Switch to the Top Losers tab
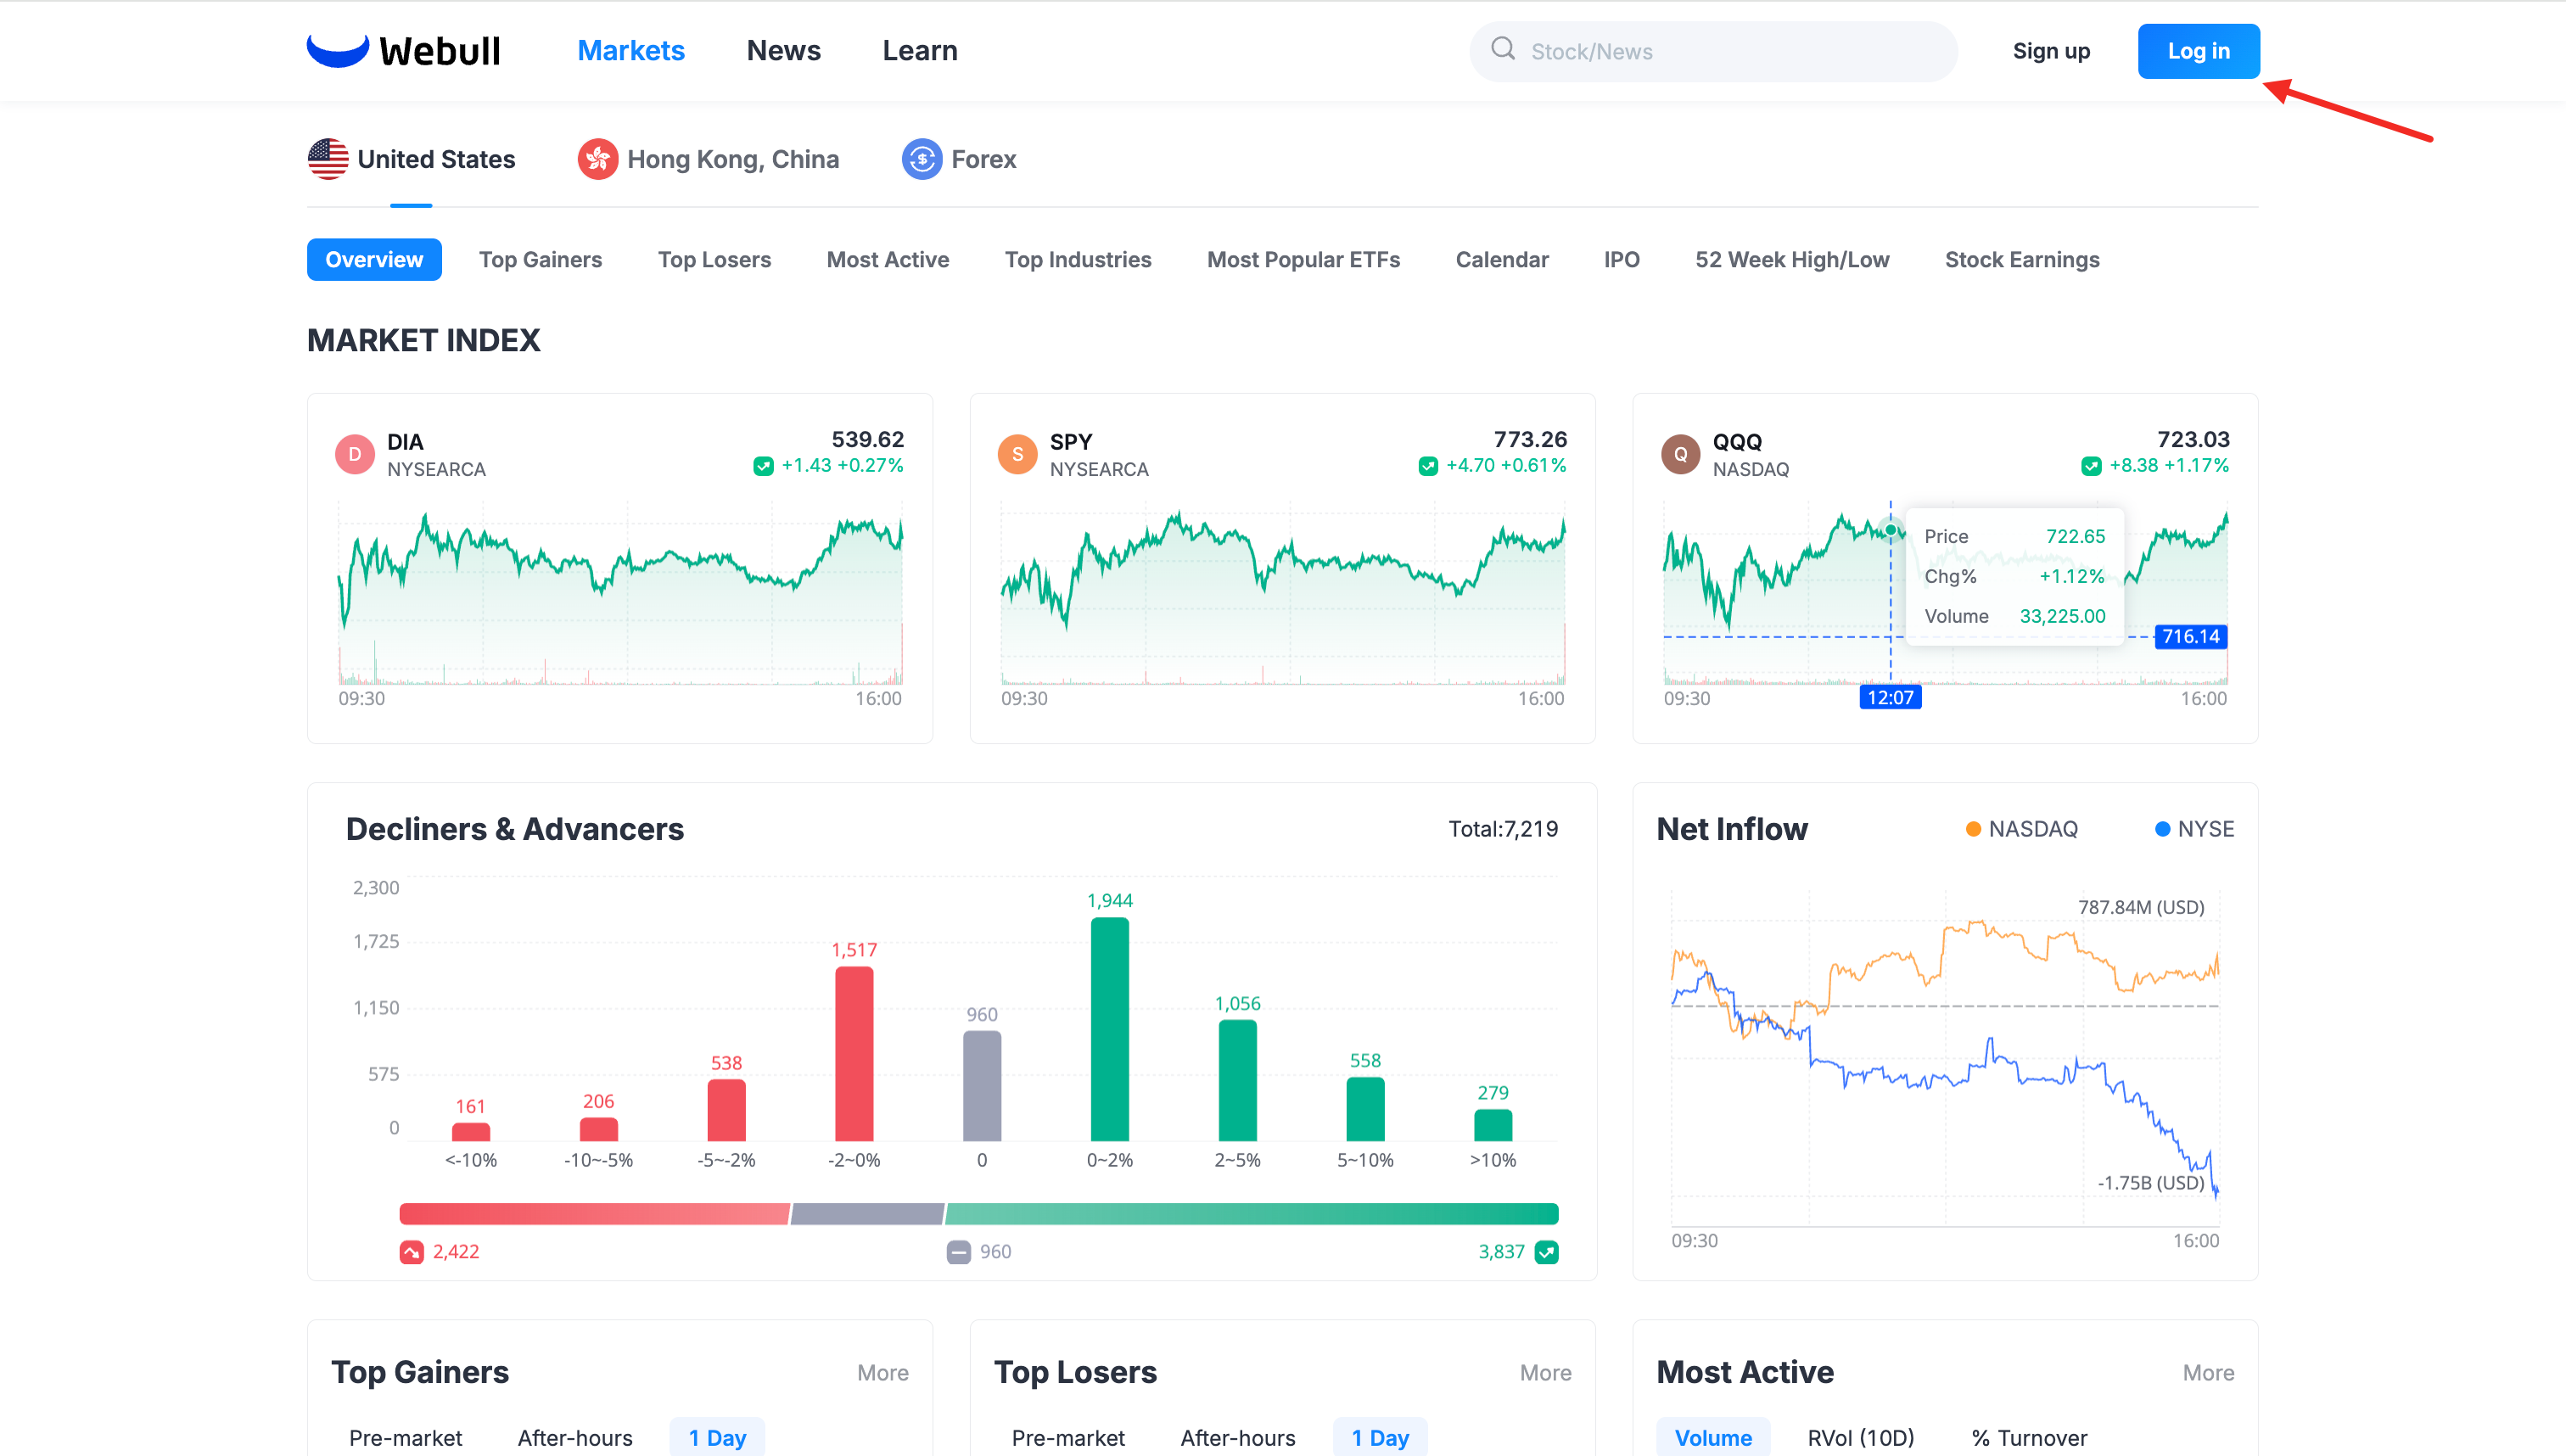Image resolution: width=2566 pixels, height=1456 pixels. [714, 260]
